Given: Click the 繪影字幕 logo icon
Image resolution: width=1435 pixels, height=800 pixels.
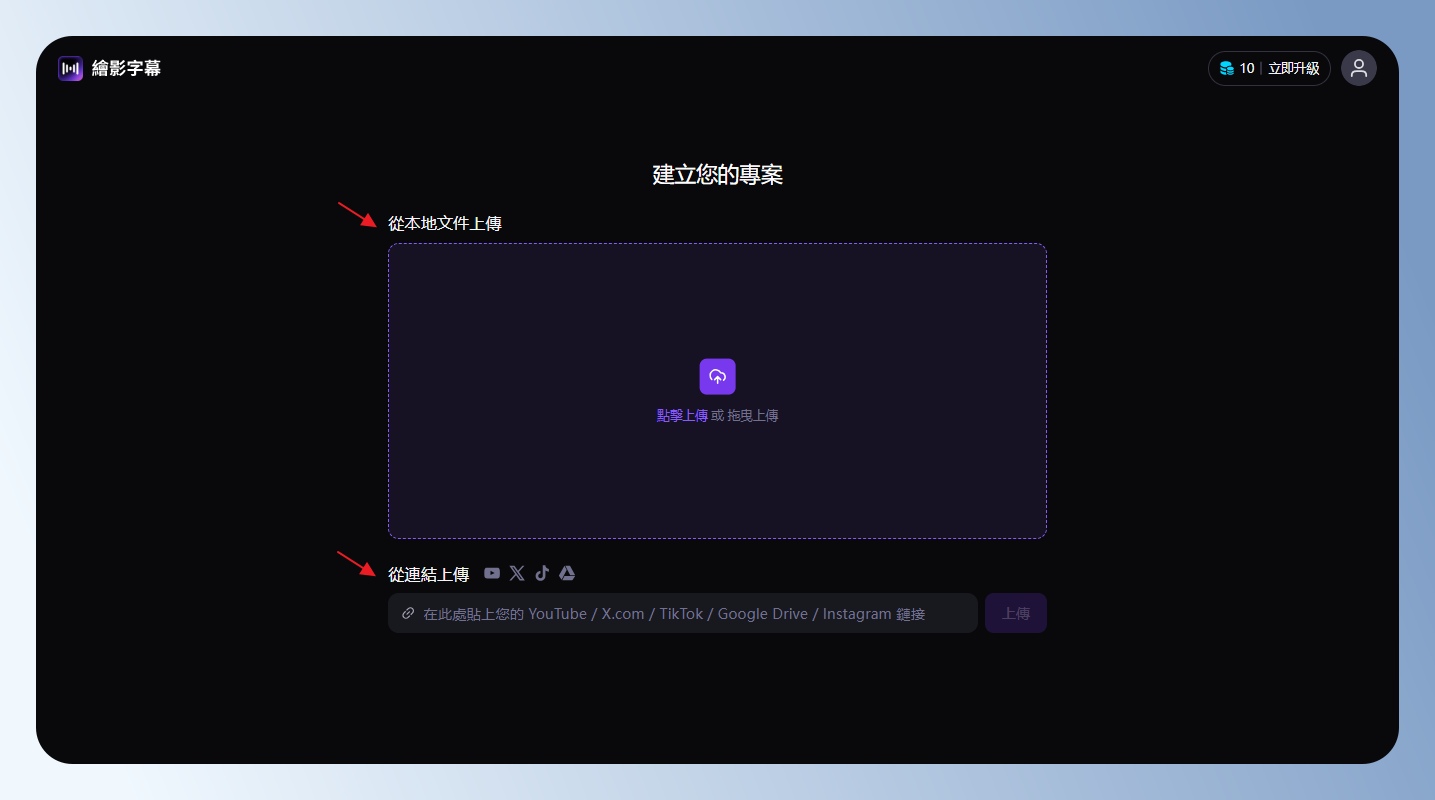Looking at the screenshot, I should [x=70, y=68].
